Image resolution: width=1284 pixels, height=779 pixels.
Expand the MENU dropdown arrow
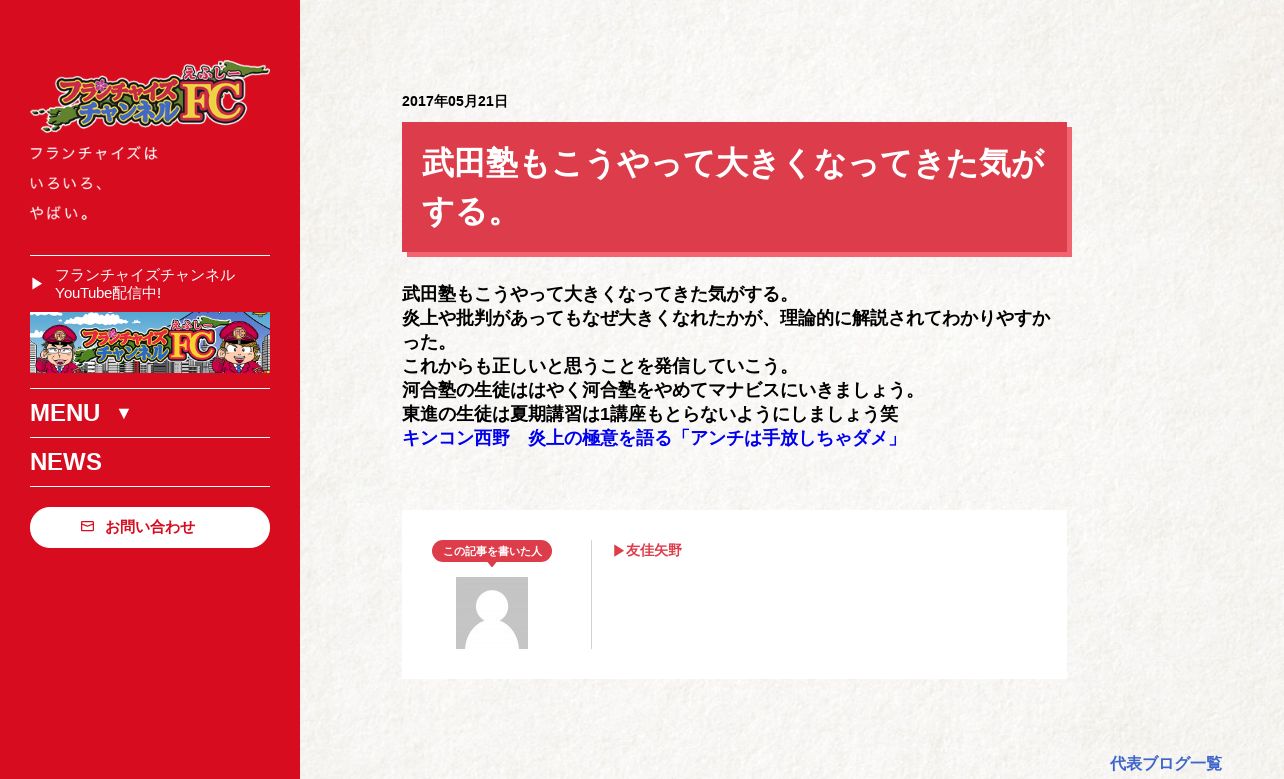click(x=124, y=413)
